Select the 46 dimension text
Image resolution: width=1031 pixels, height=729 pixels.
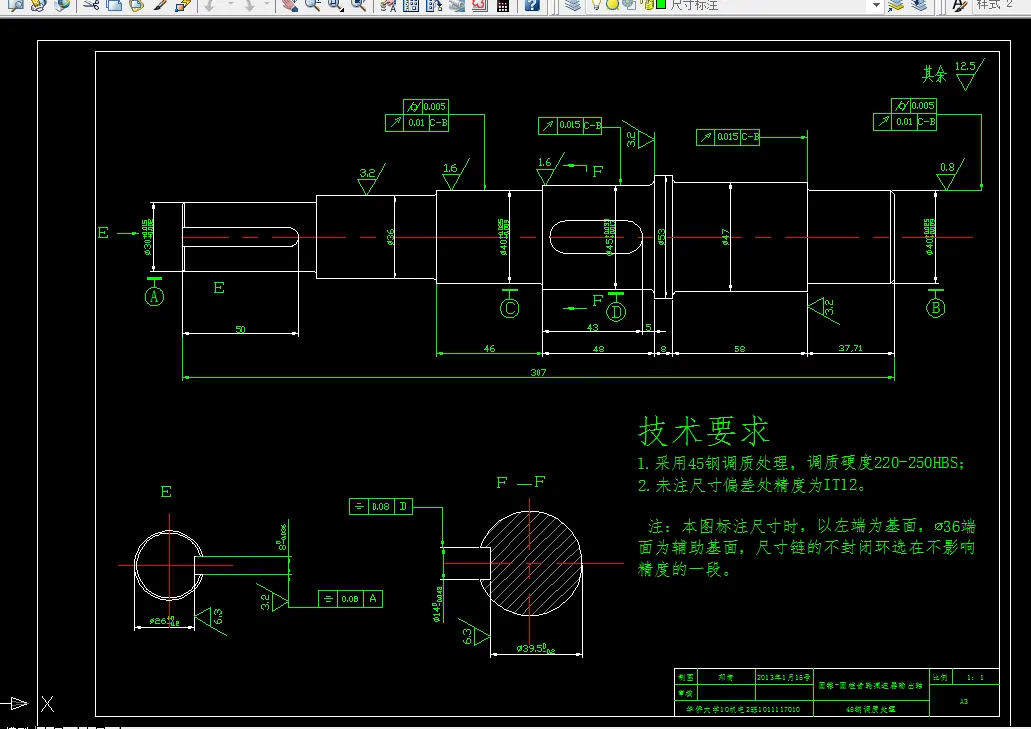pos(489,348)
